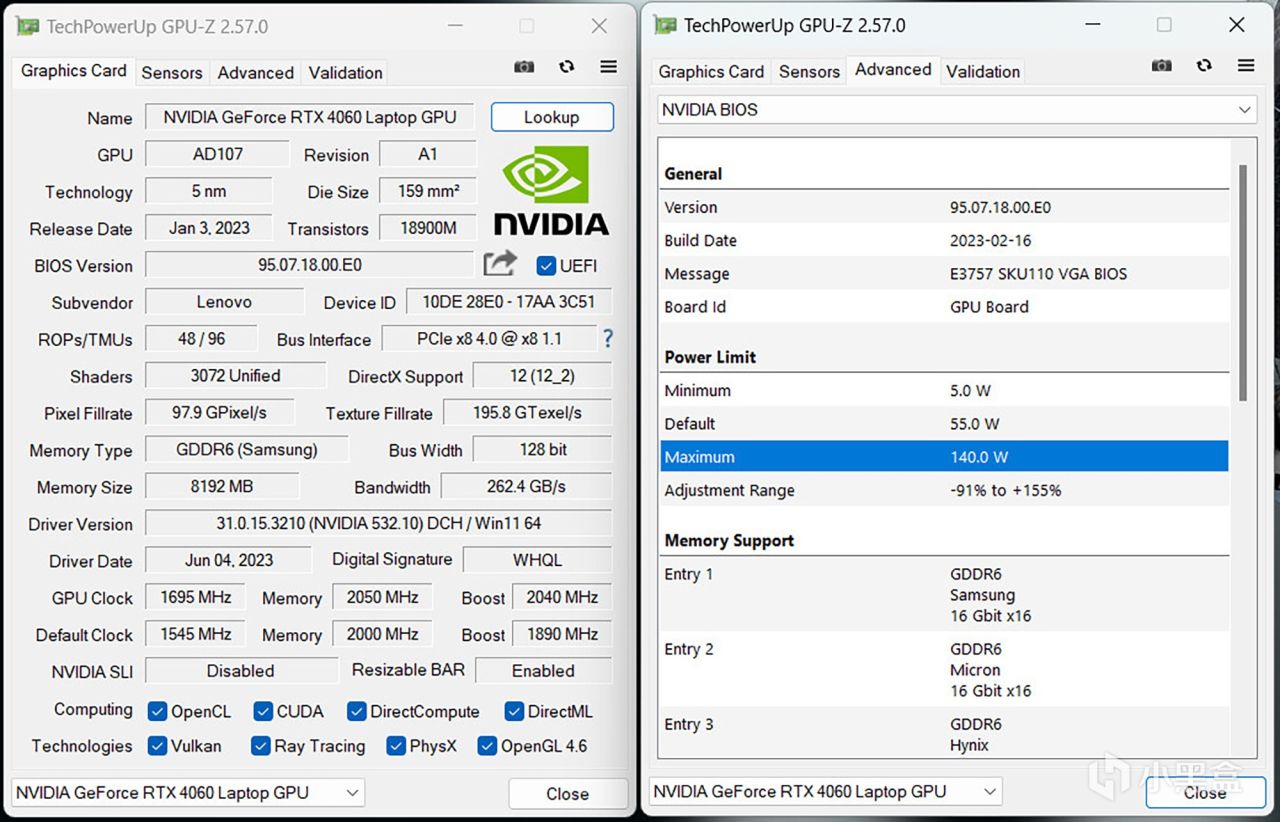The image size is (1280, 822).
Task: Open the NVIDIA BIOS dropdown
Action: click(x=957, y=110)
